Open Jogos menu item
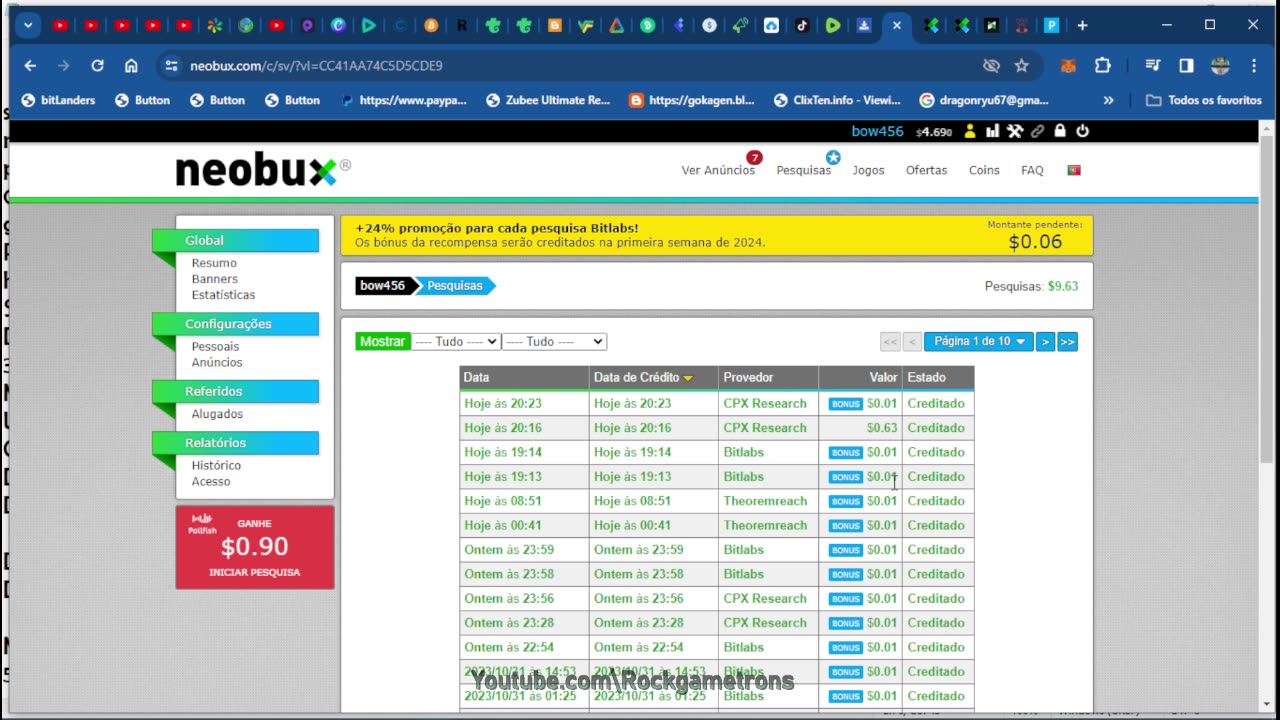Viewport: 1280px width, 720px height. click(x=868, y=170)
